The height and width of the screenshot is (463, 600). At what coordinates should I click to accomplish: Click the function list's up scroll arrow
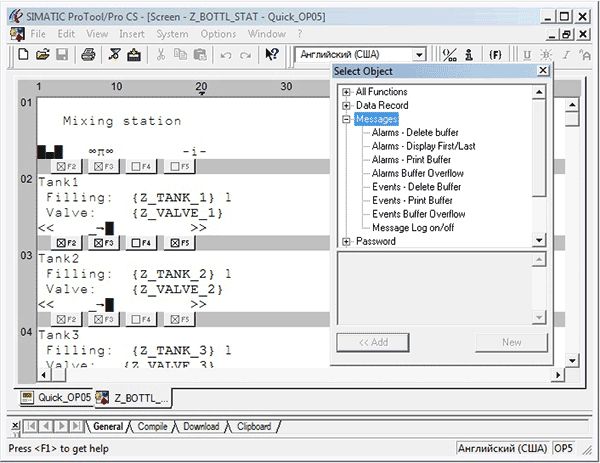click(539, 92)
